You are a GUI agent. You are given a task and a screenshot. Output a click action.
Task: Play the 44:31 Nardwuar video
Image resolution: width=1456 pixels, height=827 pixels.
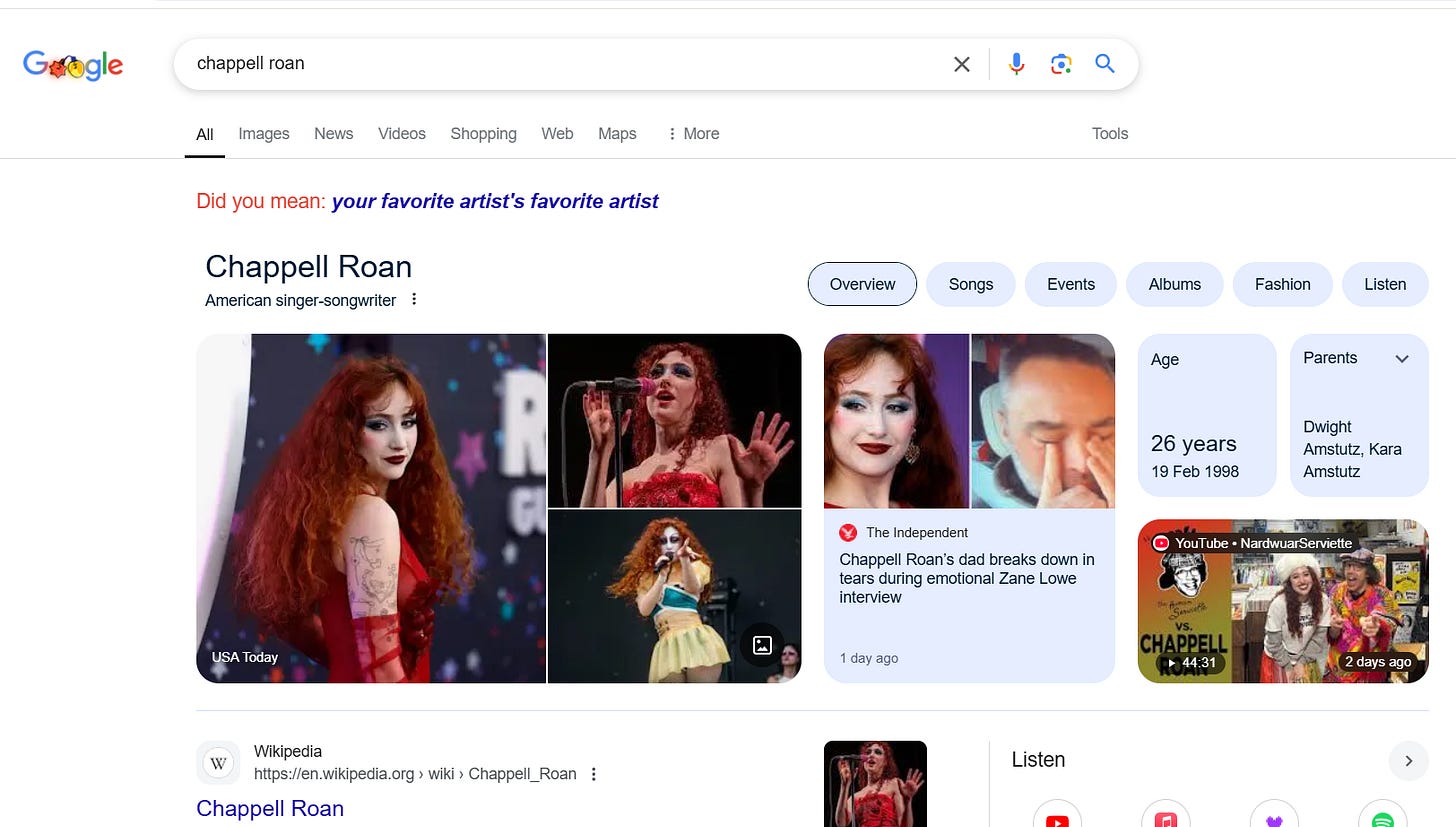pyautogui.click(x=1283, y=601)
